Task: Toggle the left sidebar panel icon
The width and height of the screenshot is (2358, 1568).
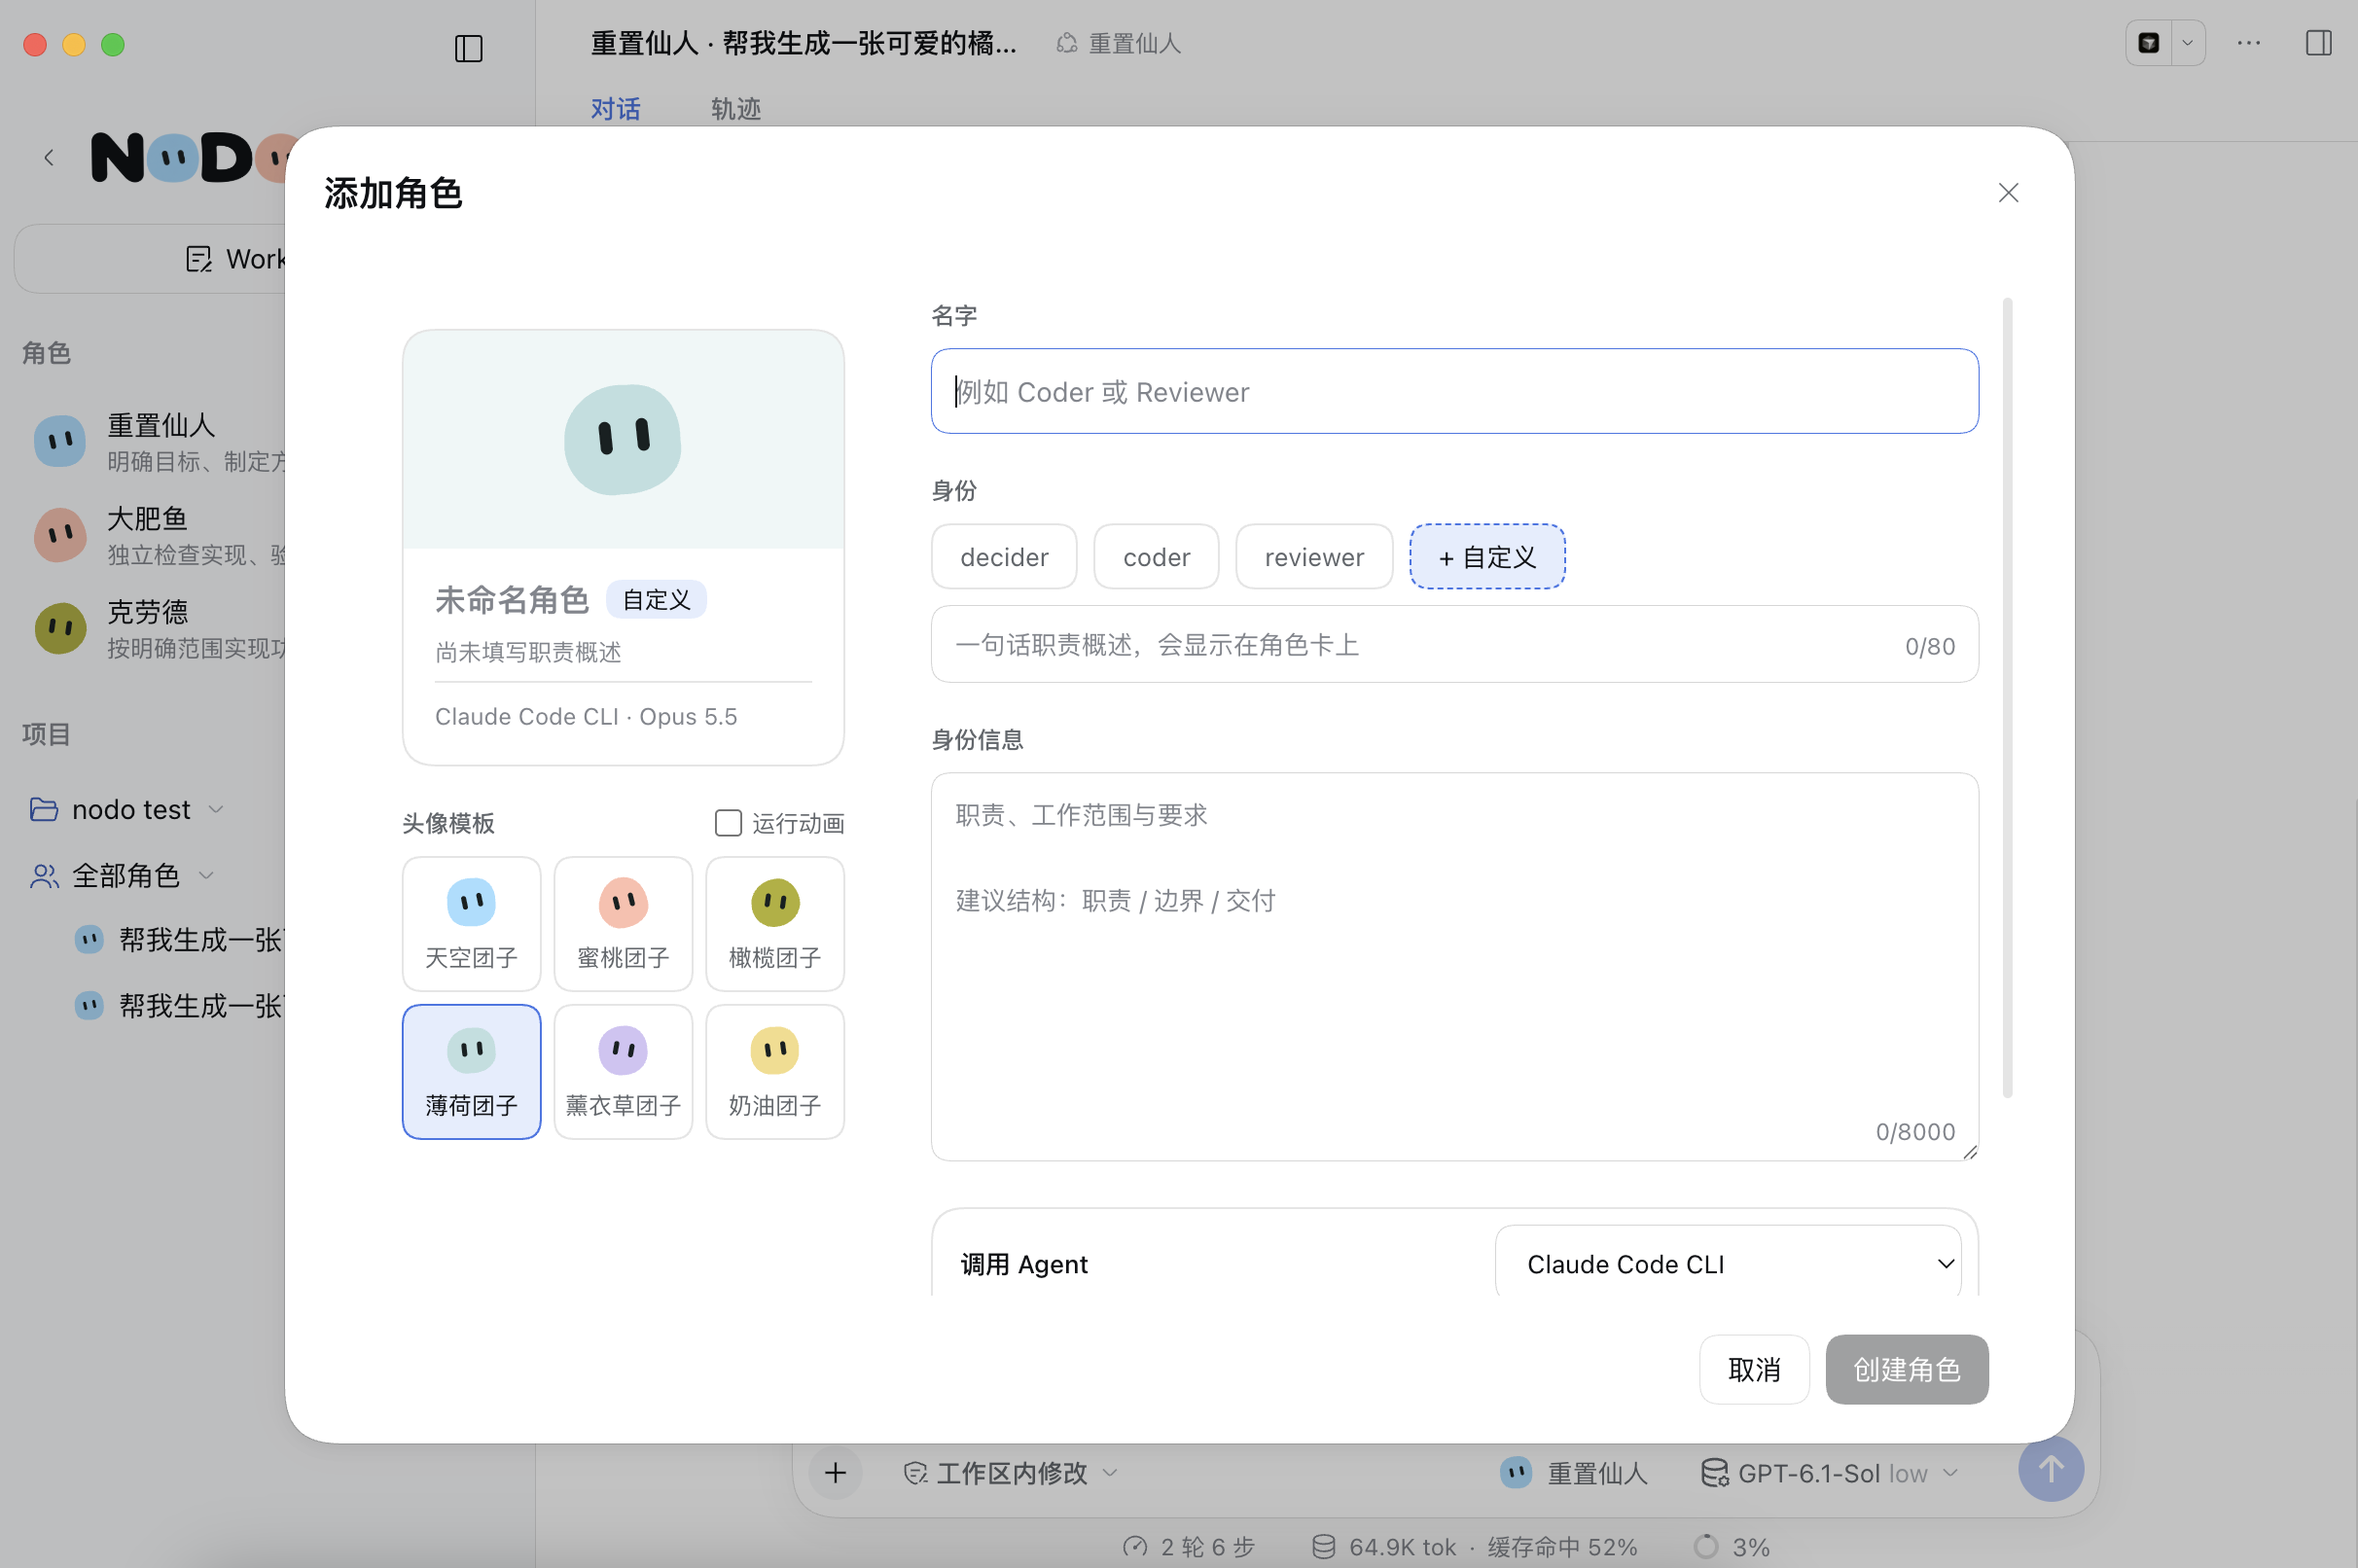Action: click(x=468, y=48)
